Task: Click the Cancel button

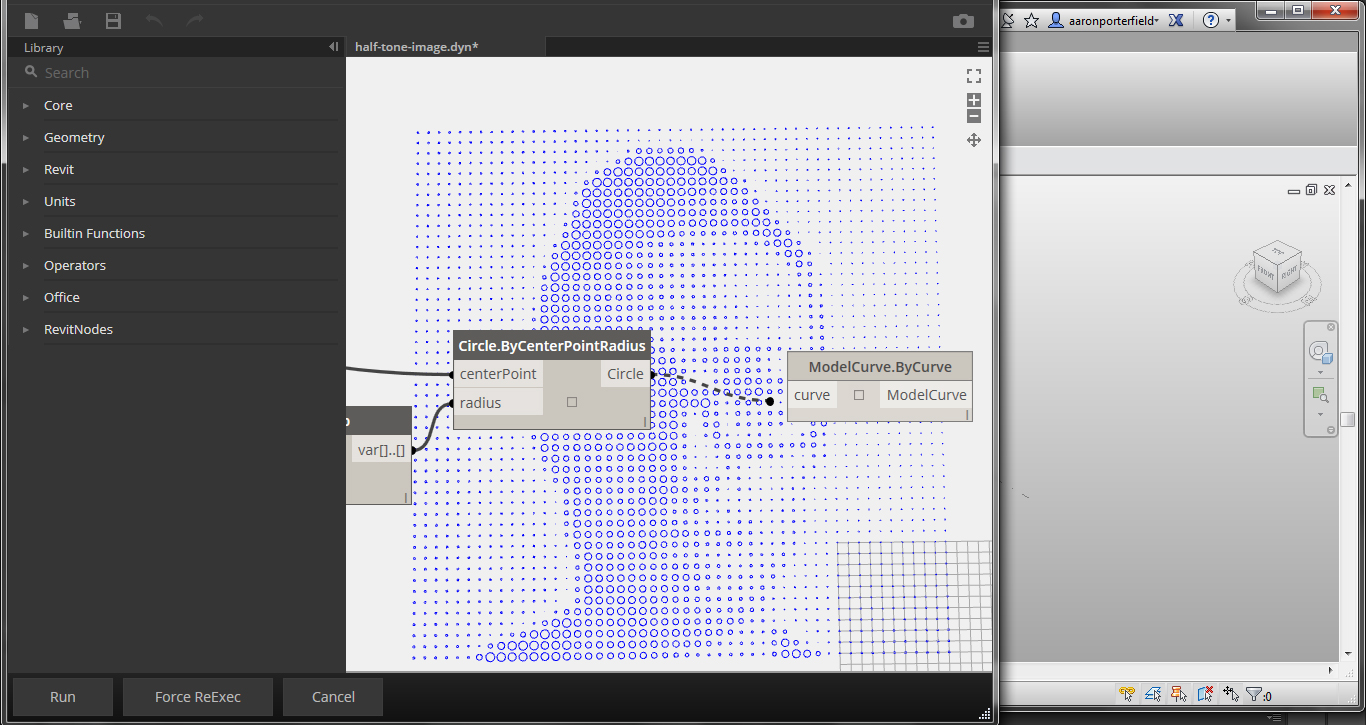Action: coord(333,697)
